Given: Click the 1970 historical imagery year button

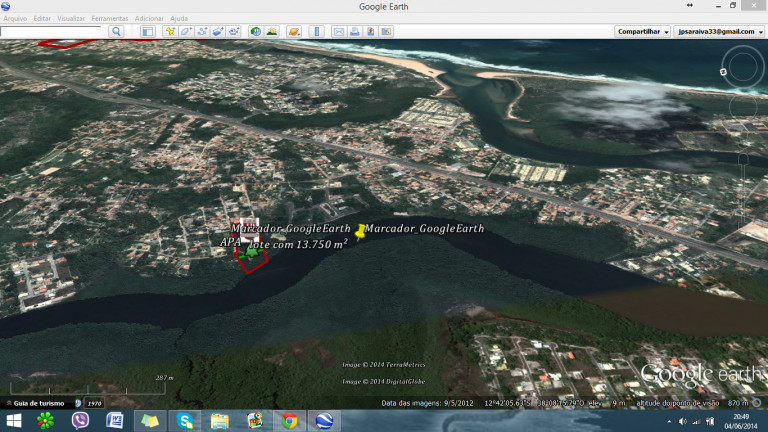Looking at the screenshot, I should pos(94,404).
